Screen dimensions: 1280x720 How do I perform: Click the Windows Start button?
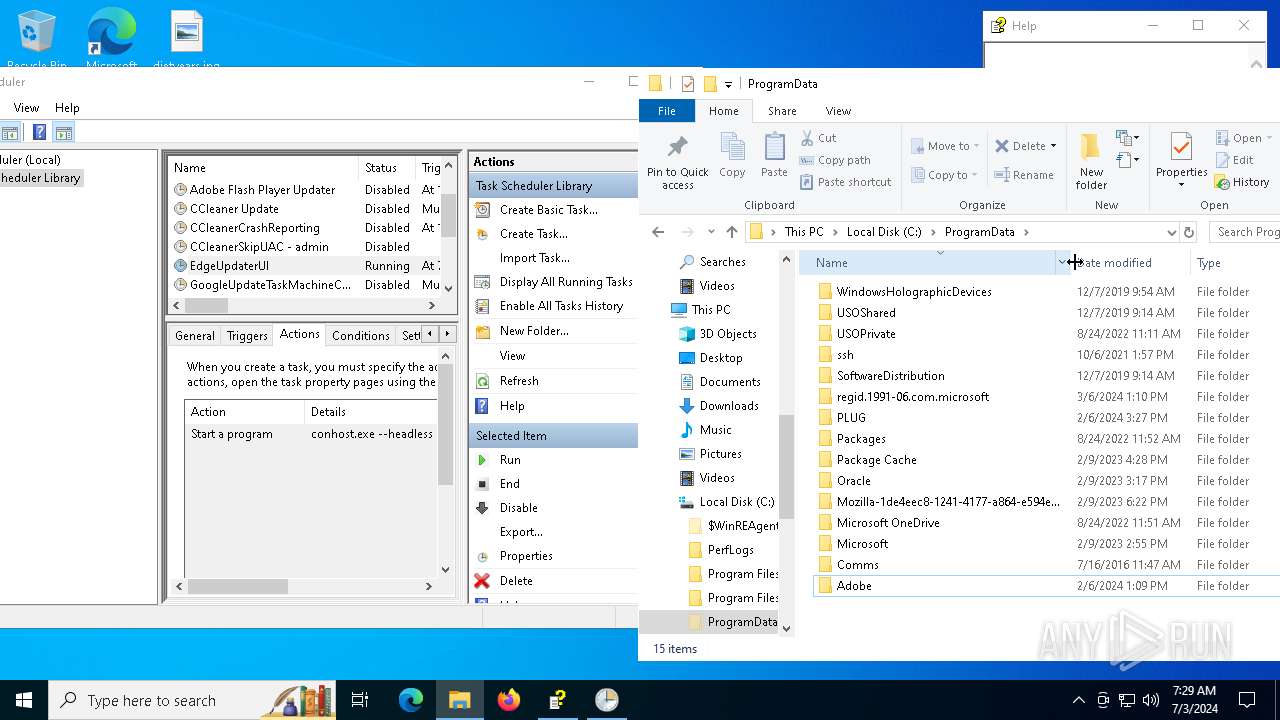pos(23,700)
